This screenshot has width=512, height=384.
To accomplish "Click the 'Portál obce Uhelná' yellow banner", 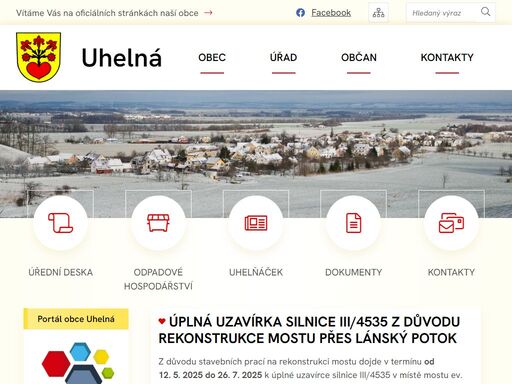I will (76, 319).
